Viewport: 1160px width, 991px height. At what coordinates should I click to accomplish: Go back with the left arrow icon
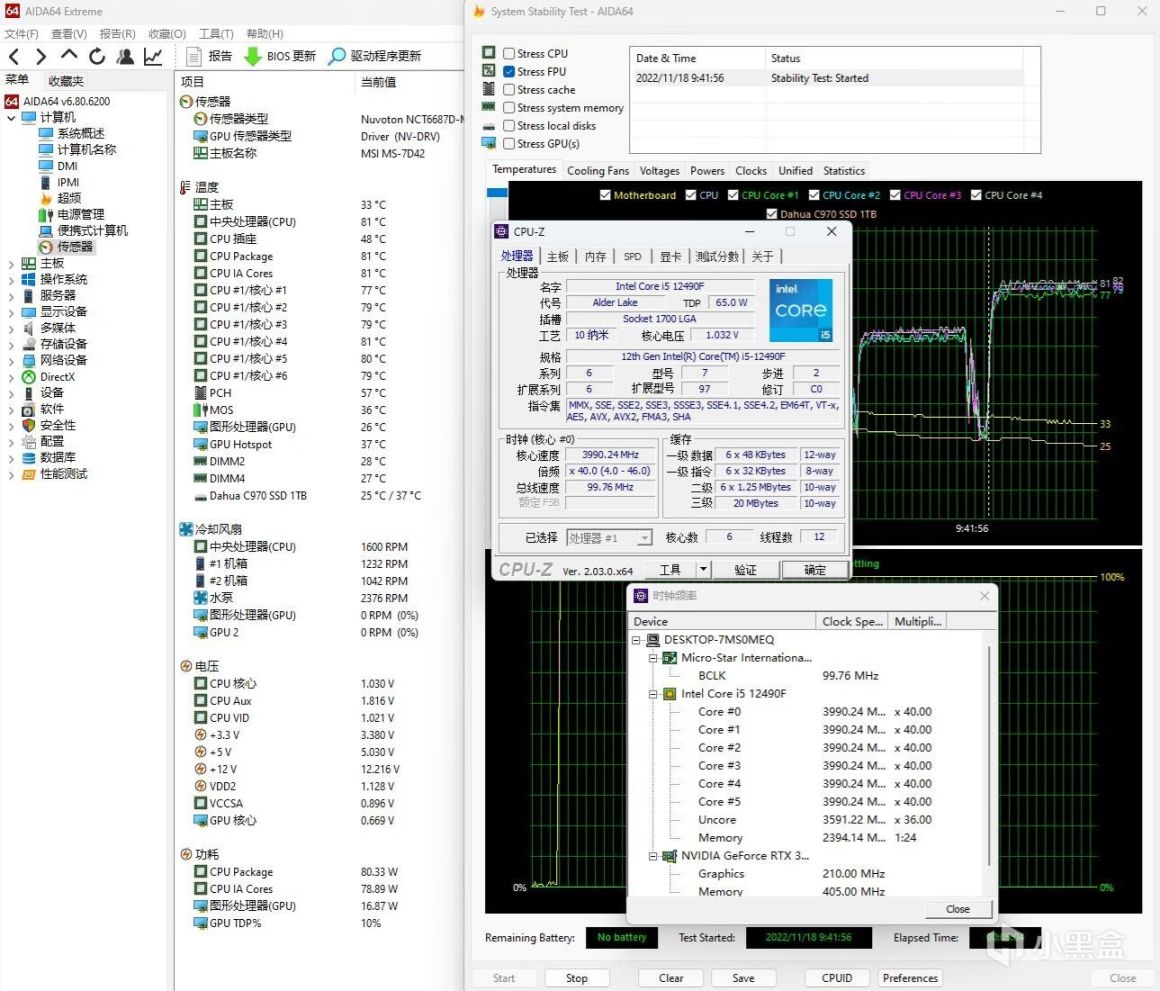coord(14,56)
